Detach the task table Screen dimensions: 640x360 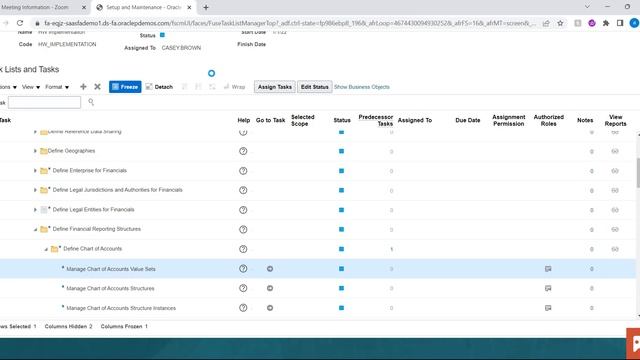coord(159,87)
